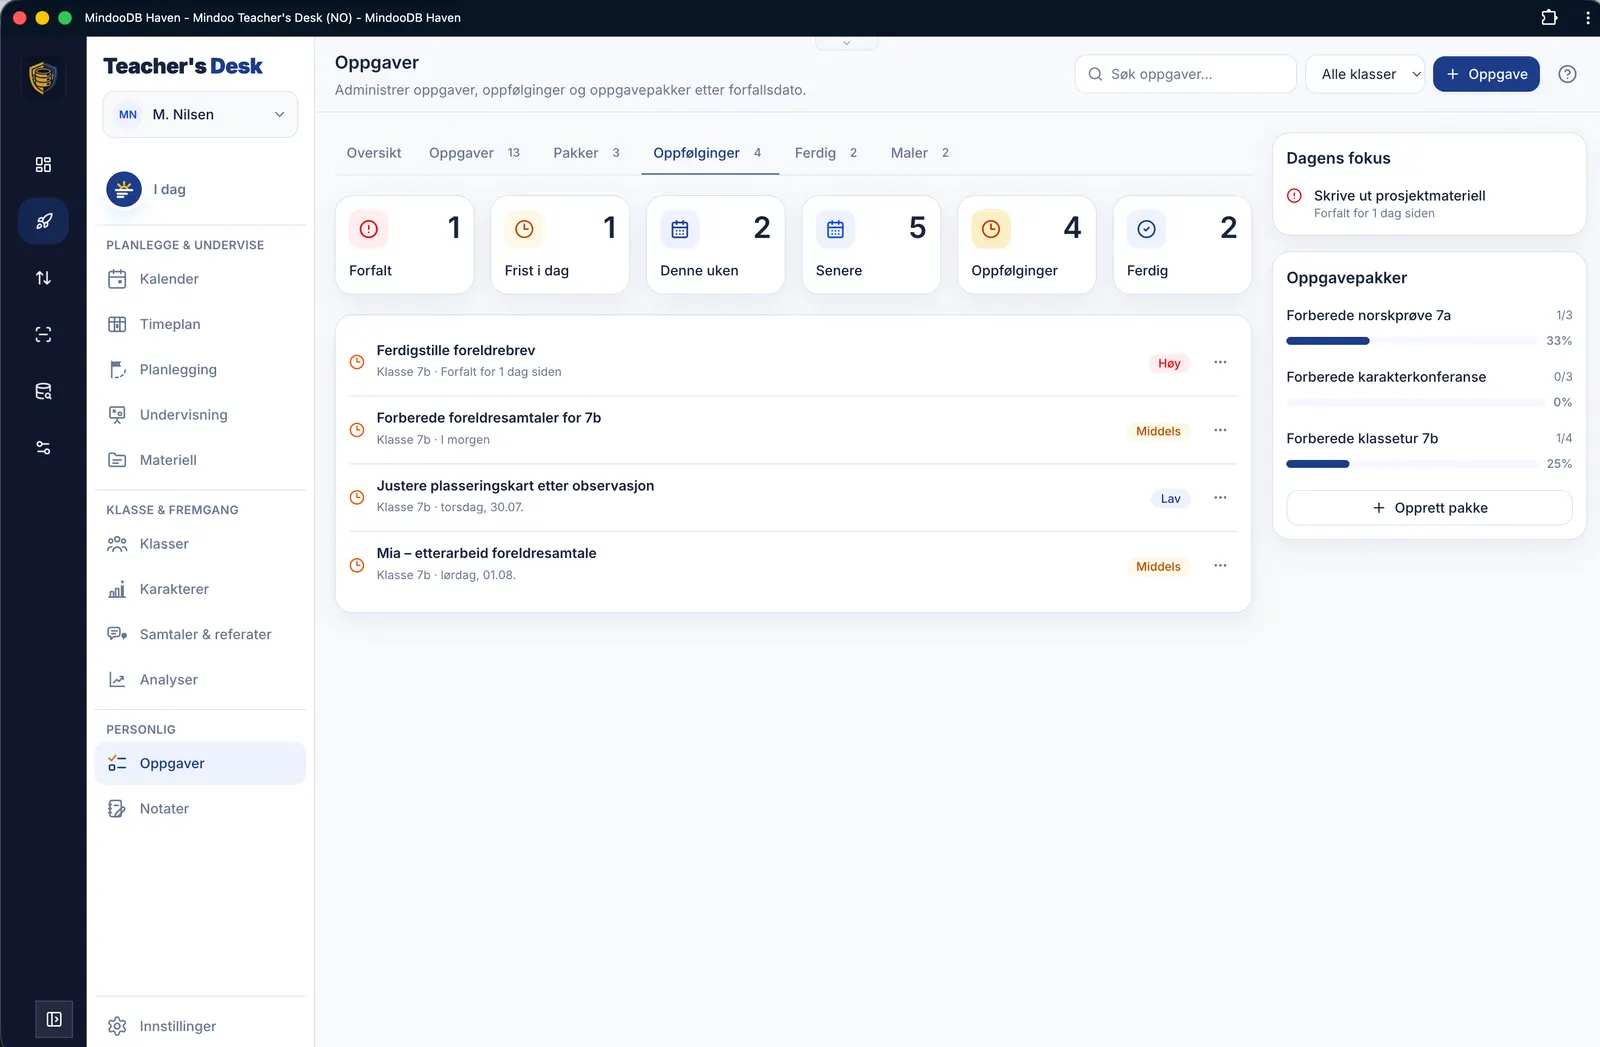Viewport: 1600px width, 1047px height.
Task: Open more options for Mia – etterarbeid foreldresamtale
Action: point(1220,566)
